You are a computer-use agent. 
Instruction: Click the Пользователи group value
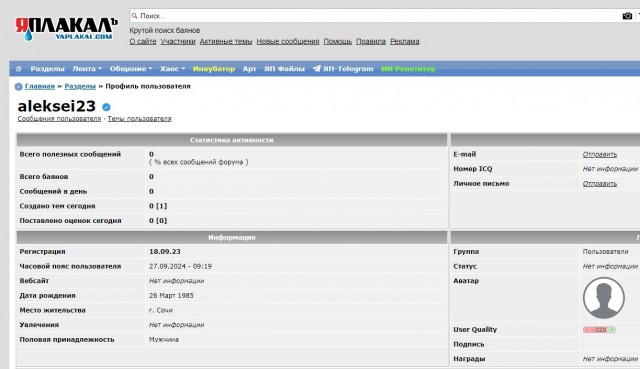pos(605,251)
